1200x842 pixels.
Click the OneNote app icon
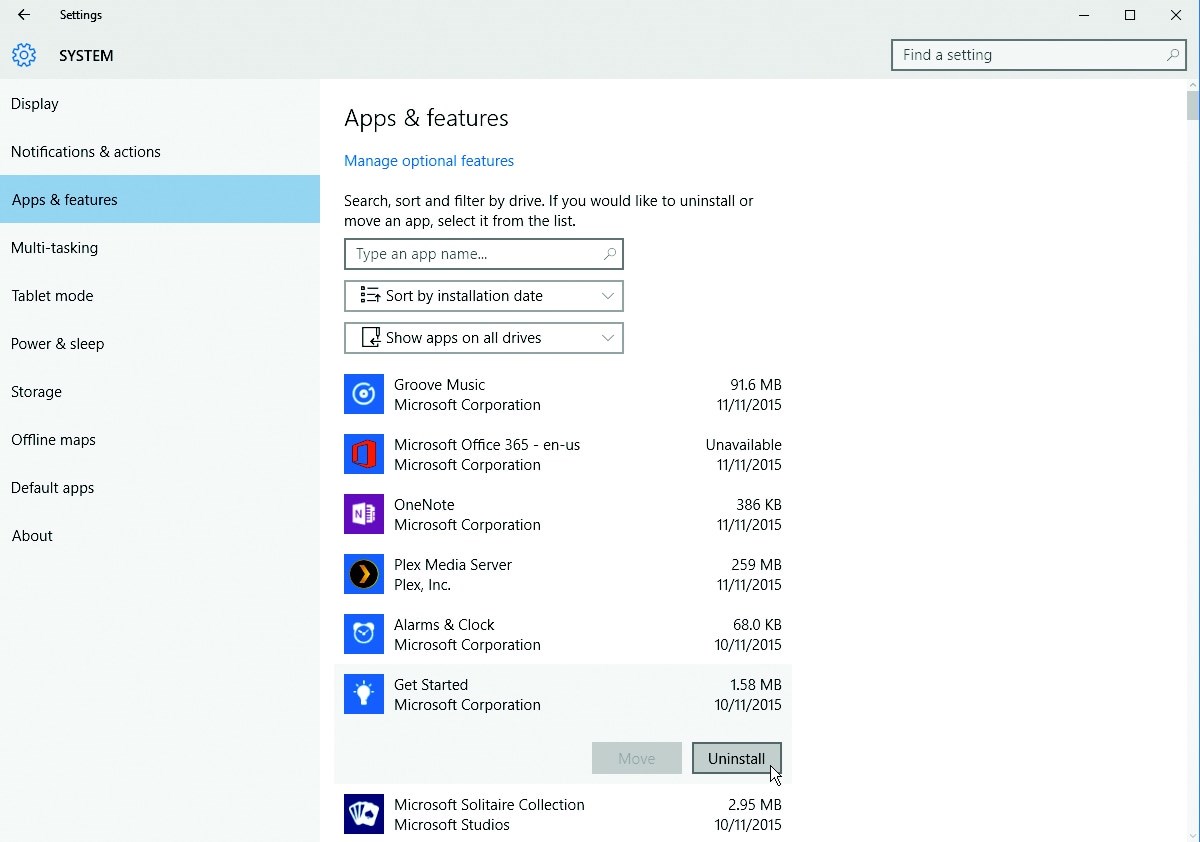[364, 514]
